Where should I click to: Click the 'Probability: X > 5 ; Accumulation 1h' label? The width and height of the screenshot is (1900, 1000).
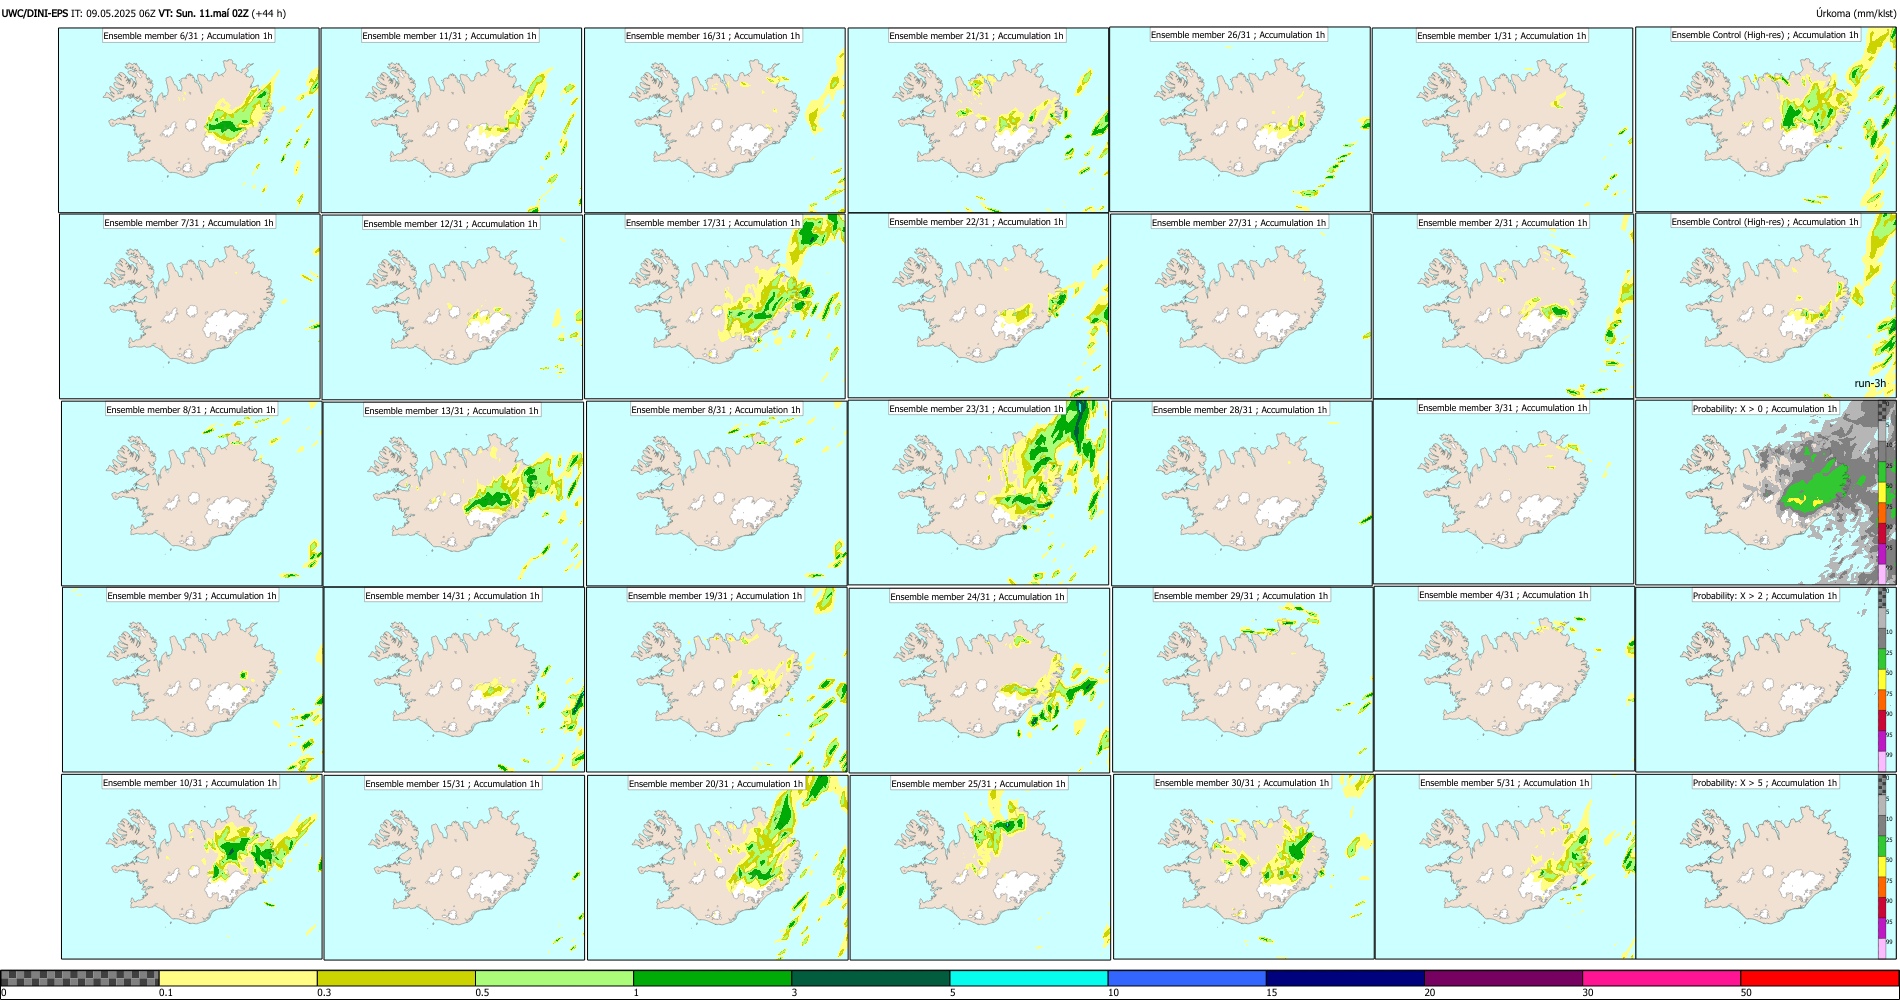coord(1765,783)
